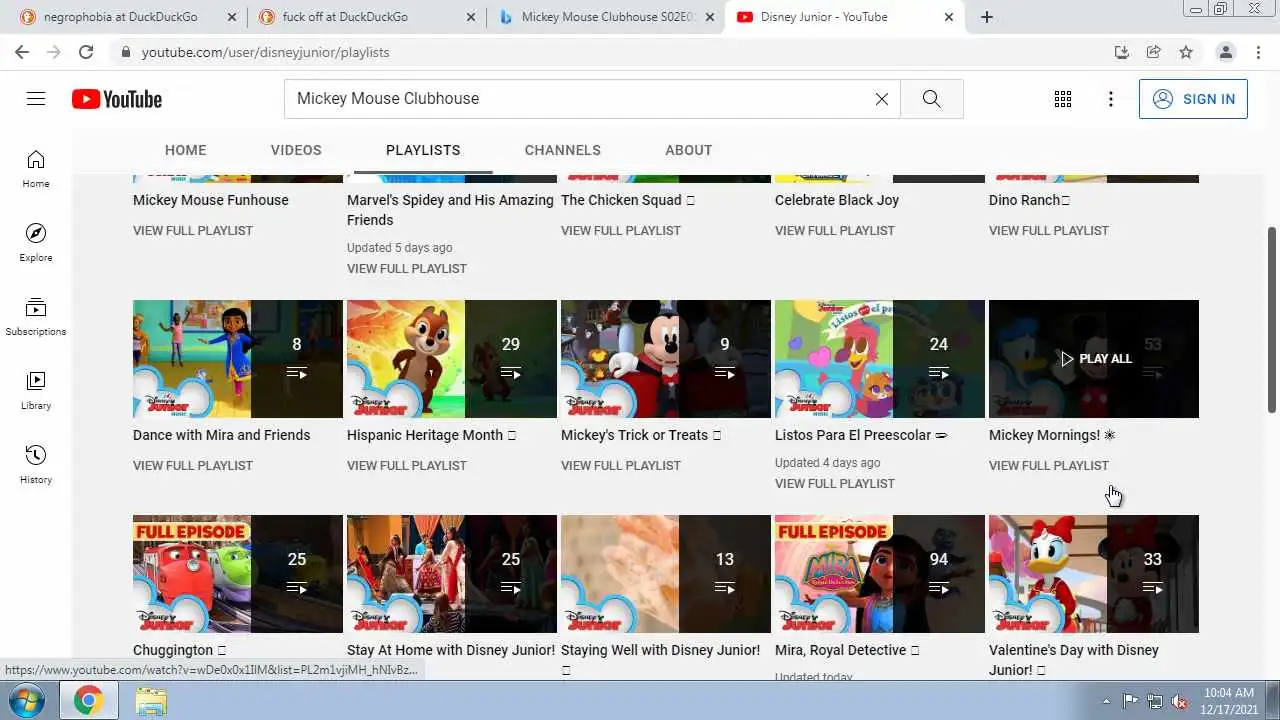The width and height of the screenshot is (1280, 720).
Task: Open the channel HOME tab
Action: point(185,150)
